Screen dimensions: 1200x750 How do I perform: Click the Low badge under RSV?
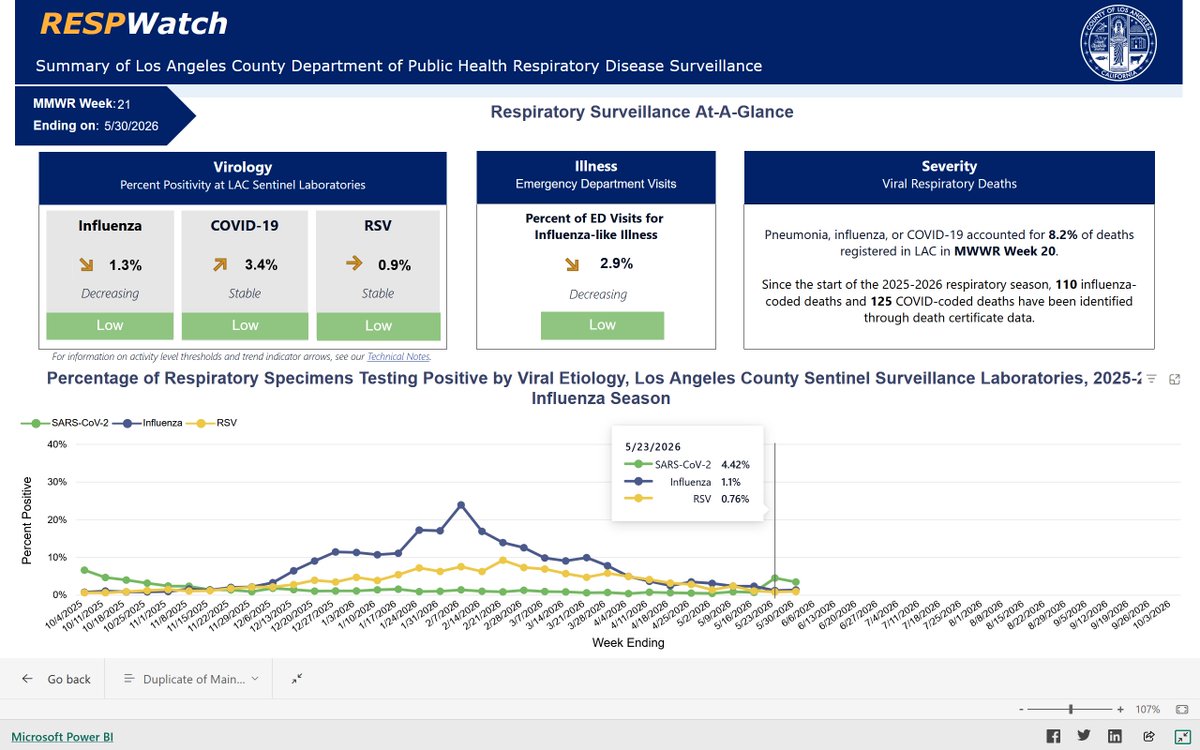(378, 325)
